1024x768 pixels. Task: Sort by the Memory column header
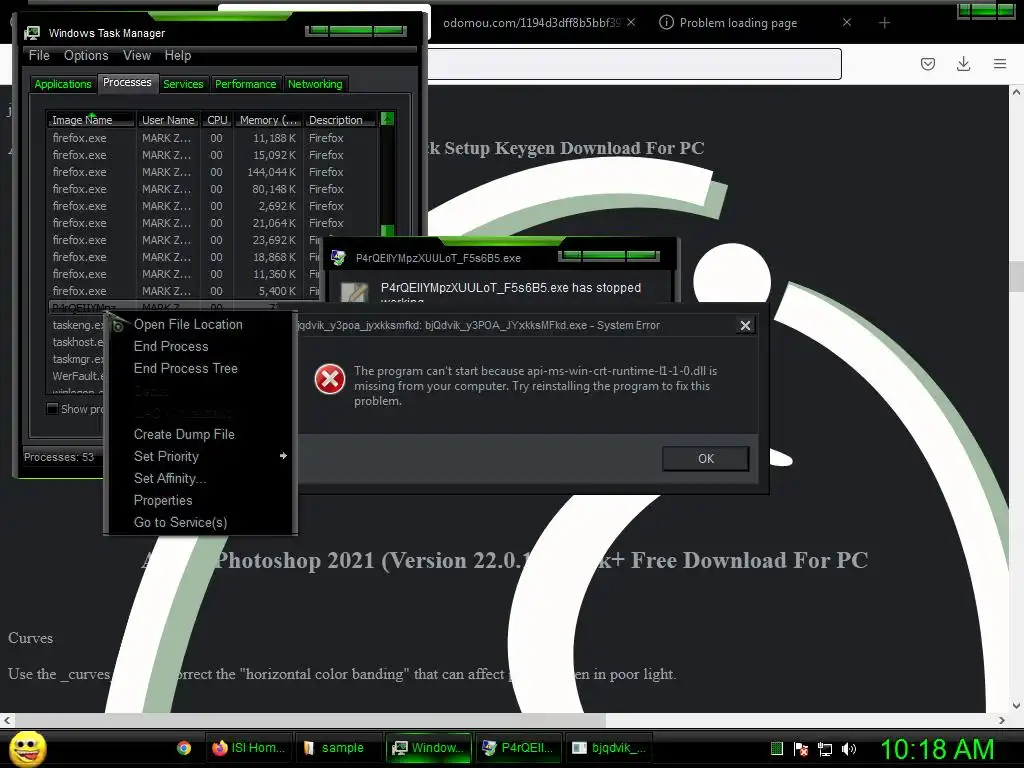pyautogui.click(x=268, y=120)
